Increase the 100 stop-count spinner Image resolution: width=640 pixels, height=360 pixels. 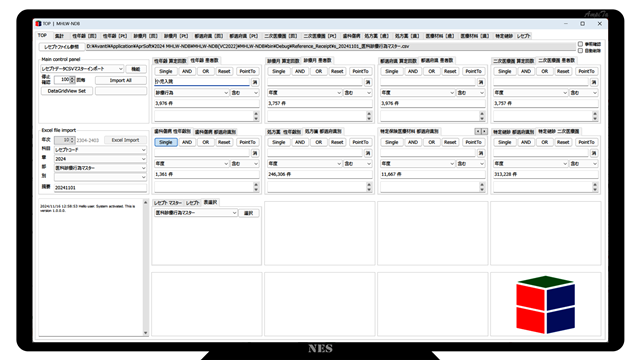(x=72, y=78)
